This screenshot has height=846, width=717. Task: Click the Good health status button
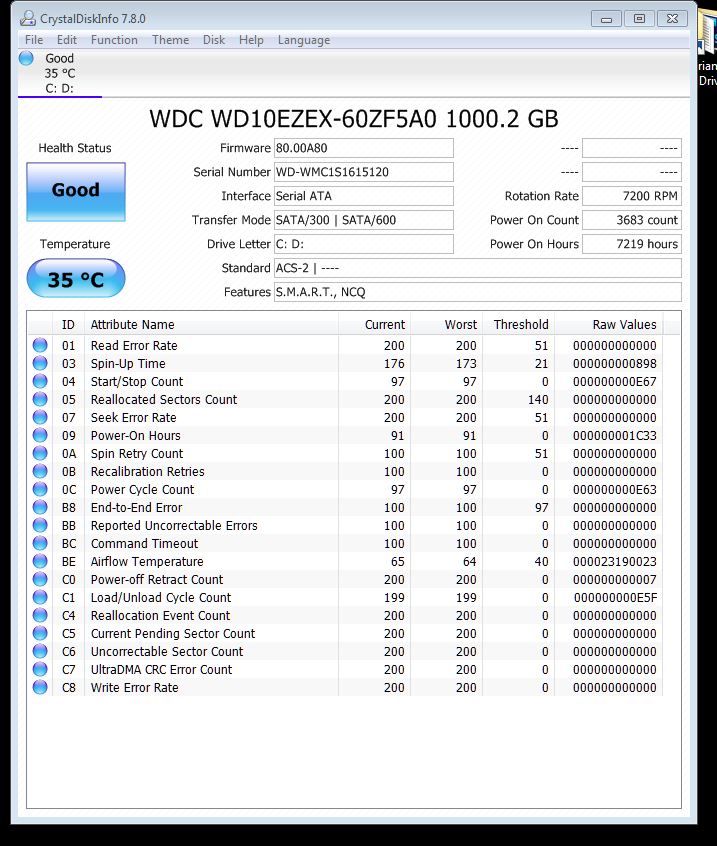tap(76, 192)
